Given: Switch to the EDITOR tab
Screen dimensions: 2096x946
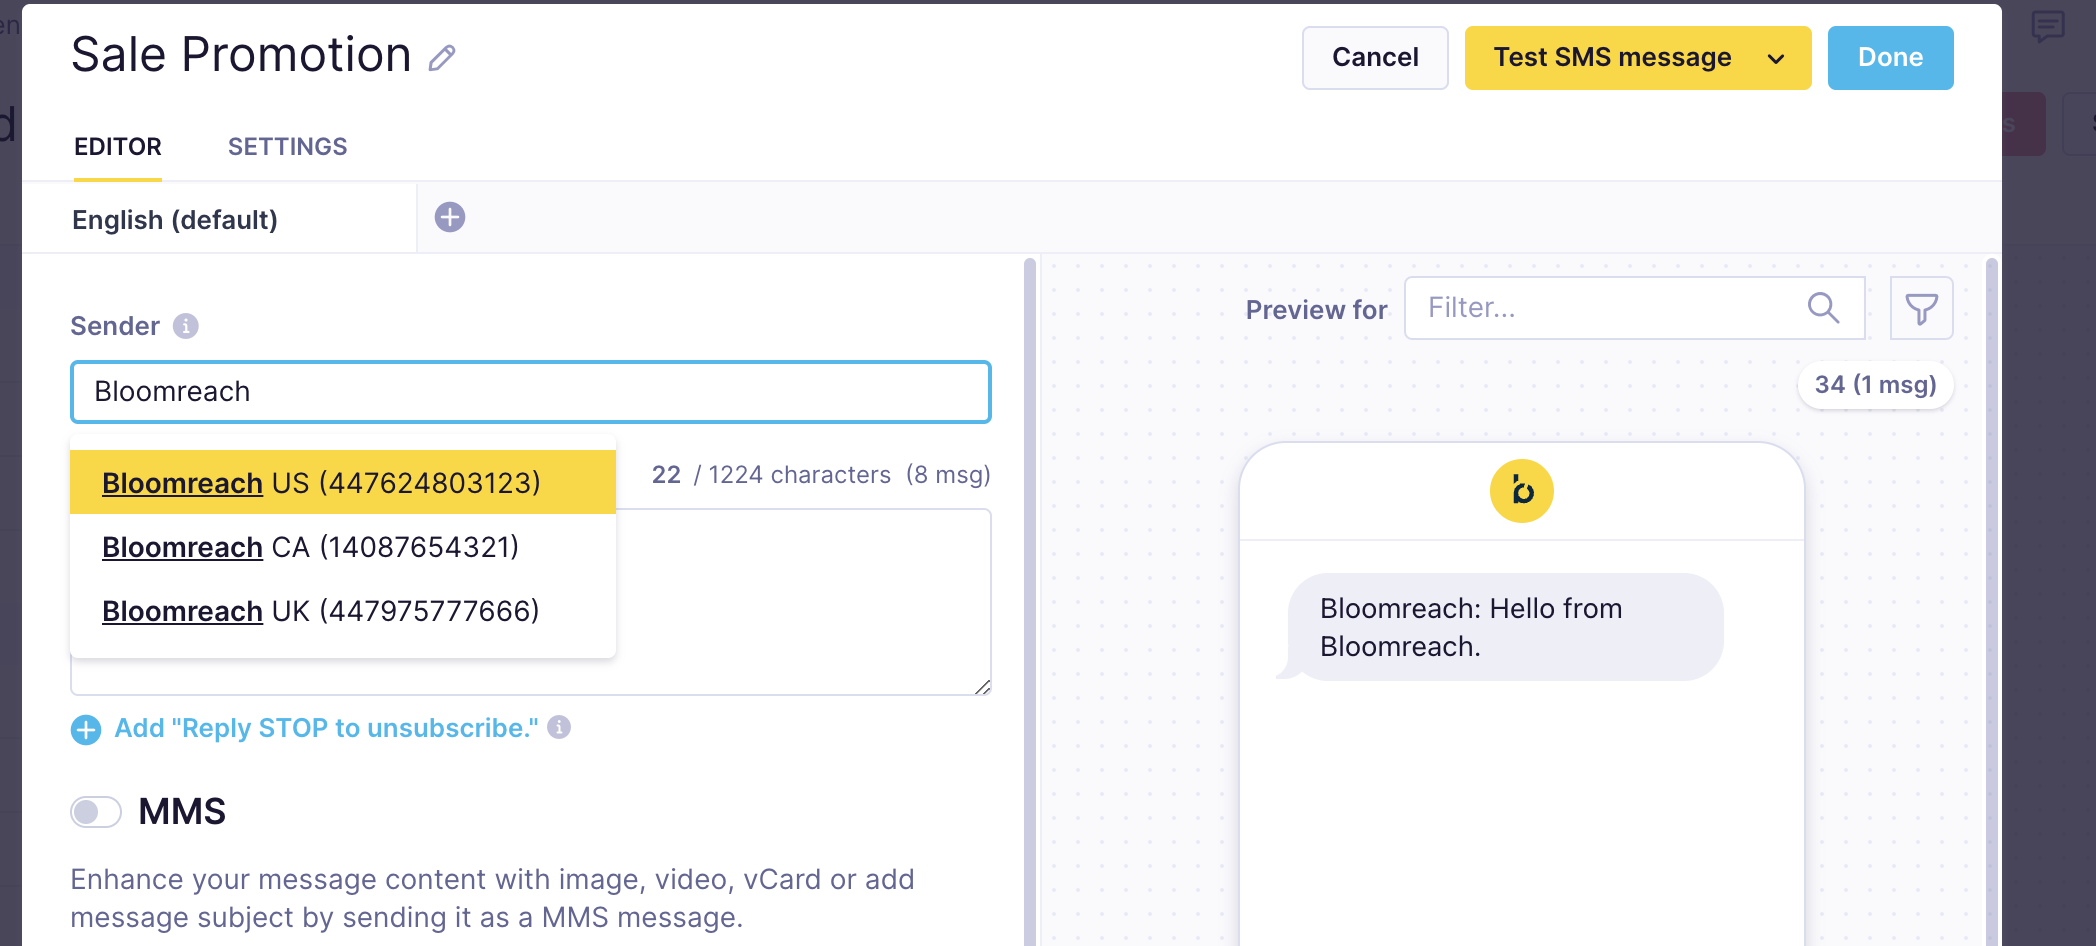Looking at the screenshot, I should (118, 147).
